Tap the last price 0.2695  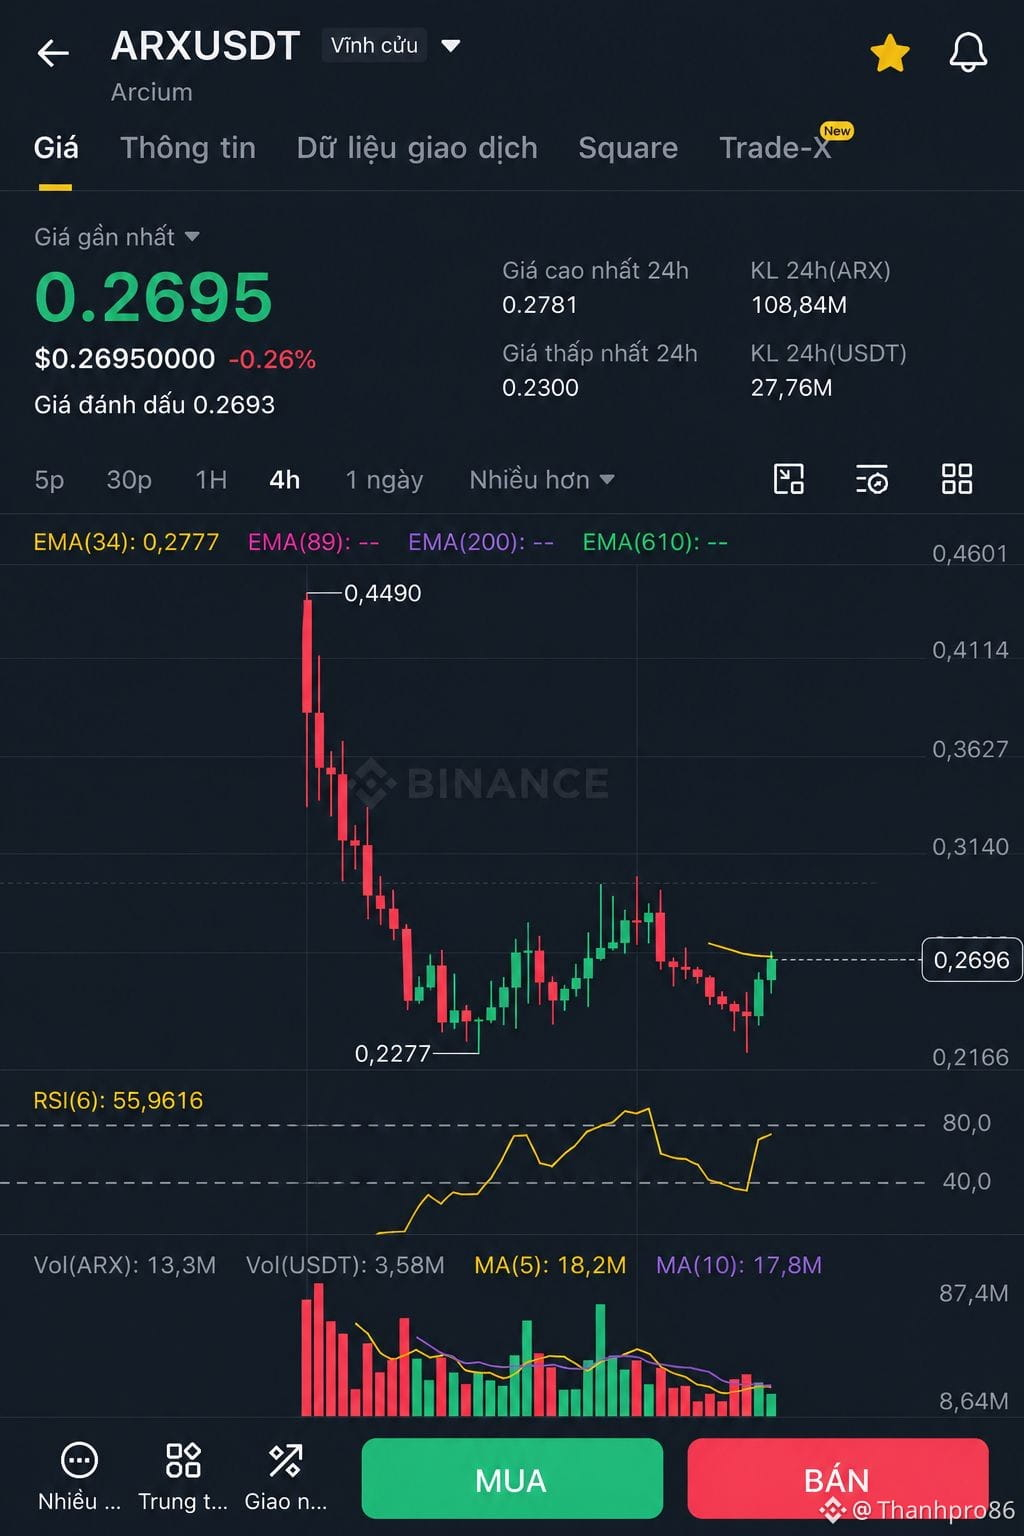(x=153, y=297)
